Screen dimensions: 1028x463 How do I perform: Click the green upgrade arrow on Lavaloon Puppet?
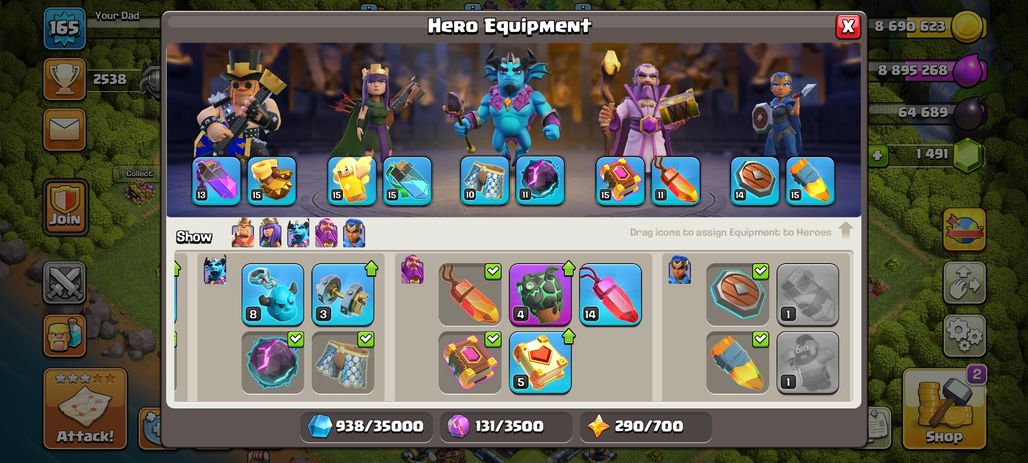[x=568, y=268]
